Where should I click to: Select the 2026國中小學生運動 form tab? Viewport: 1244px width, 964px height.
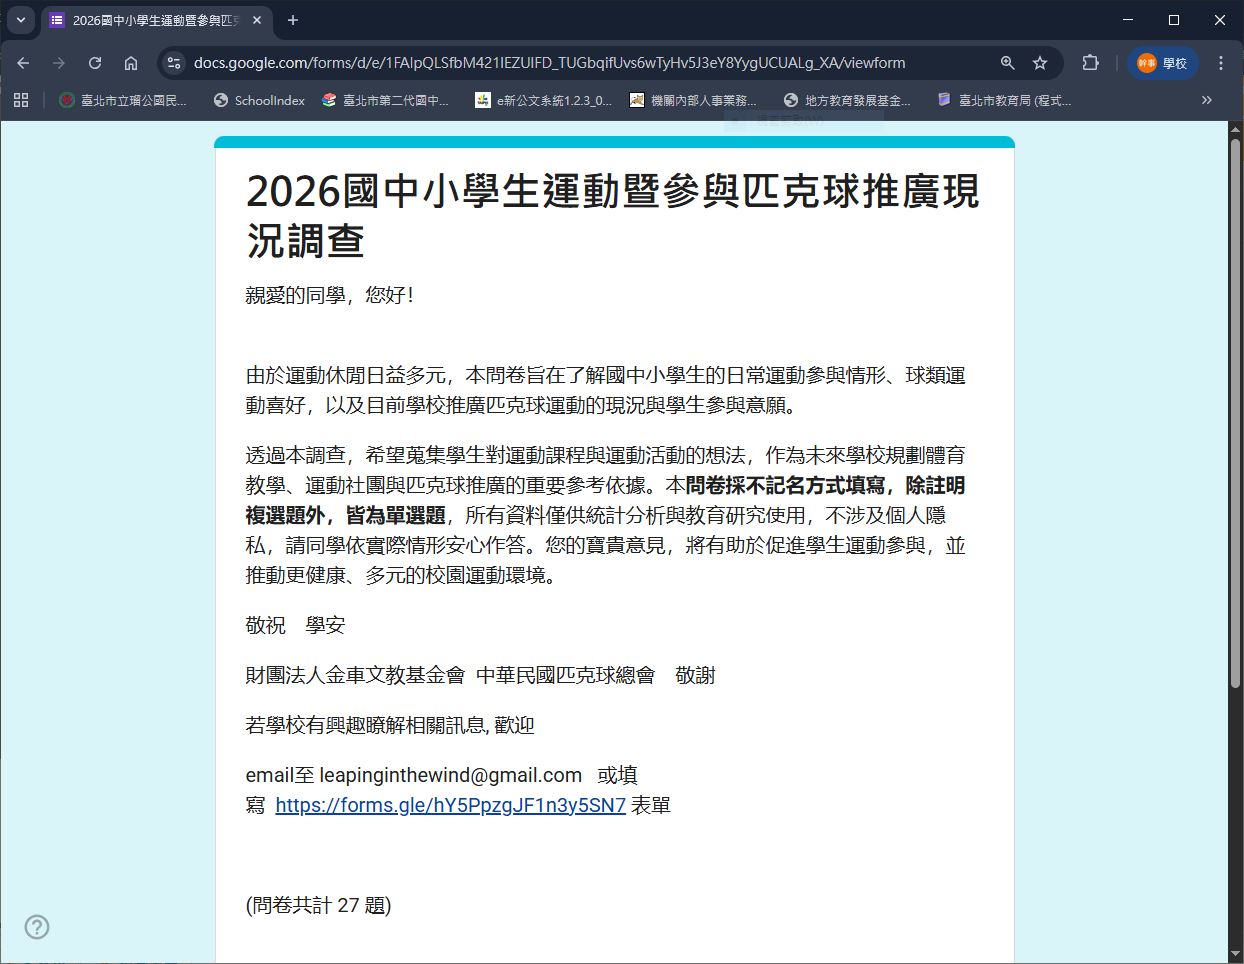coord(157,20)
